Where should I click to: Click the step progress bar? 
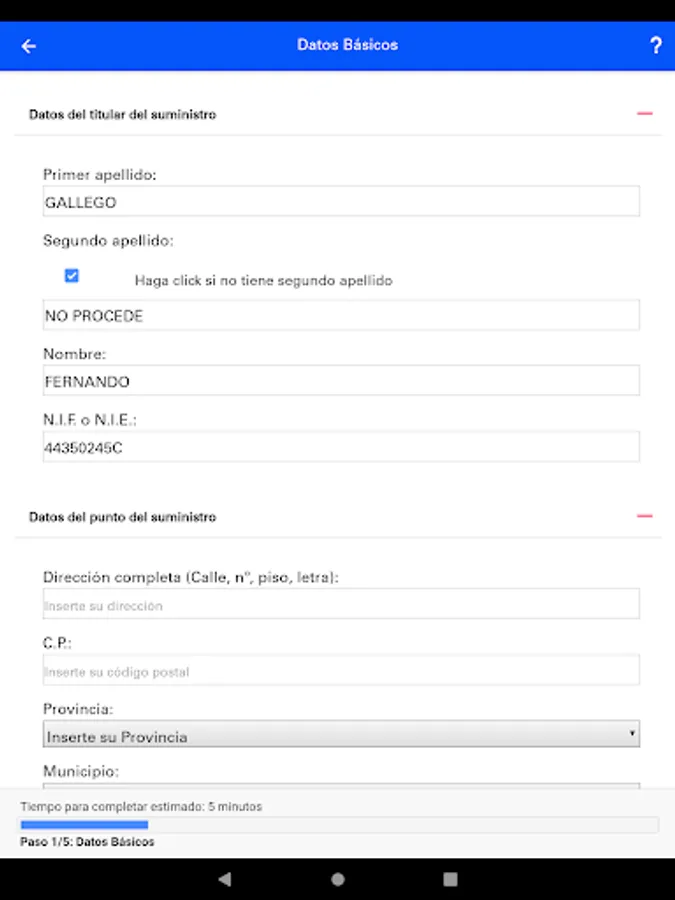tap(339, 825)
